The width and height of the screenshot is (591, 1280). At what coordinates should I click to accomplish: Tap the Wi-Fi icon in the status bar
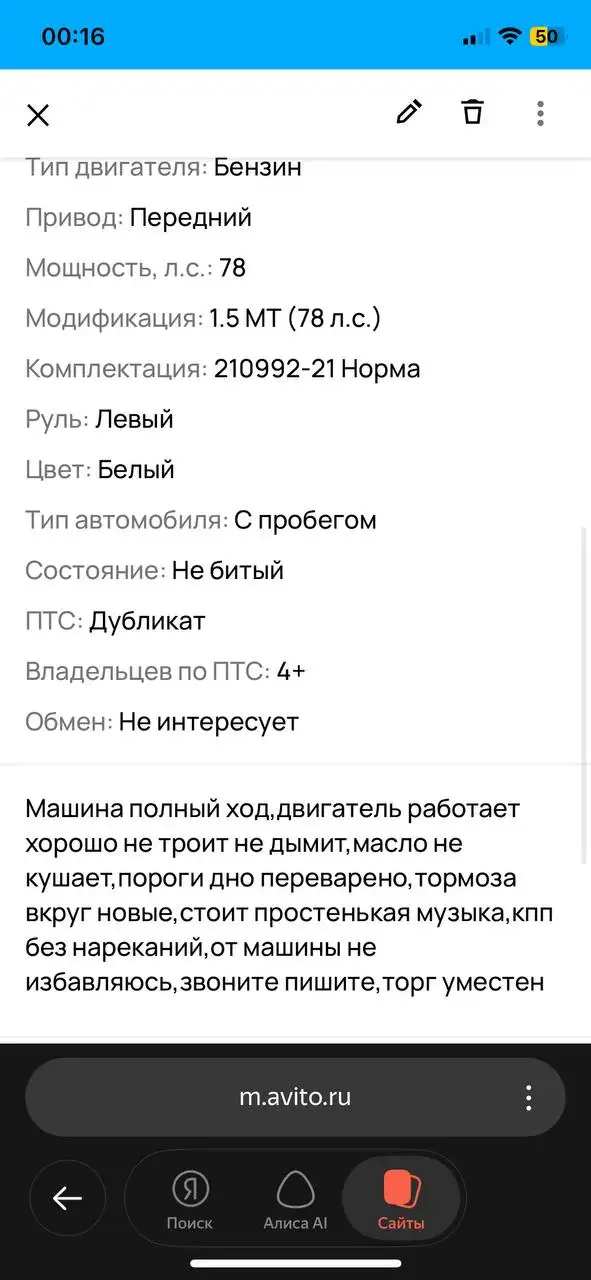pos(512,34)
